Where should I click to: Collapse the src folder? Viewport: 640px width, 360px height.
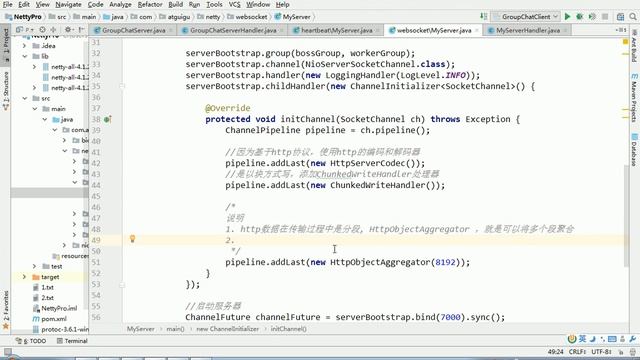tap(24, 98)
